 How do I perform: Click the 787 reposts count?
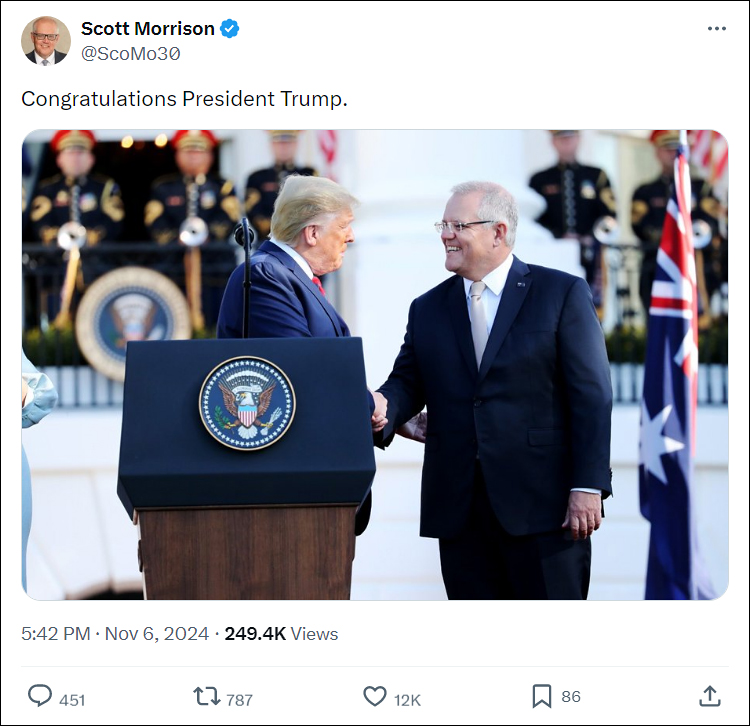point(239,700)
